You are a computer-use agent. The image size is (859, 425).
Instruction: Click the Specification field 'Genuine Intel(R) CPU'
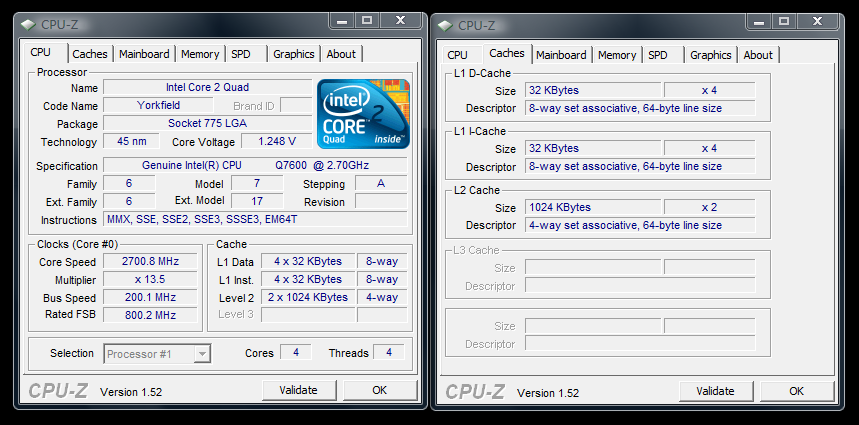click(x=255, y=165)
